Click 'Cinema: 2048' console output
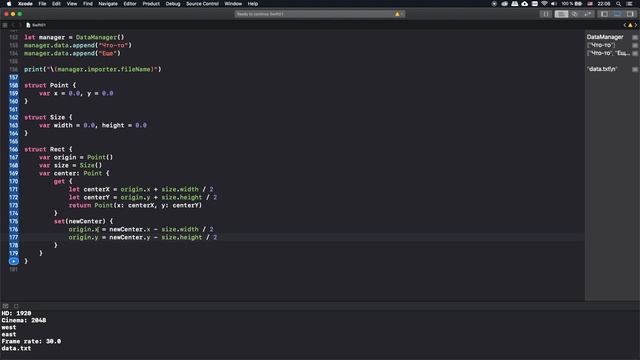This screenshot has width=640, height=360. 24,320
